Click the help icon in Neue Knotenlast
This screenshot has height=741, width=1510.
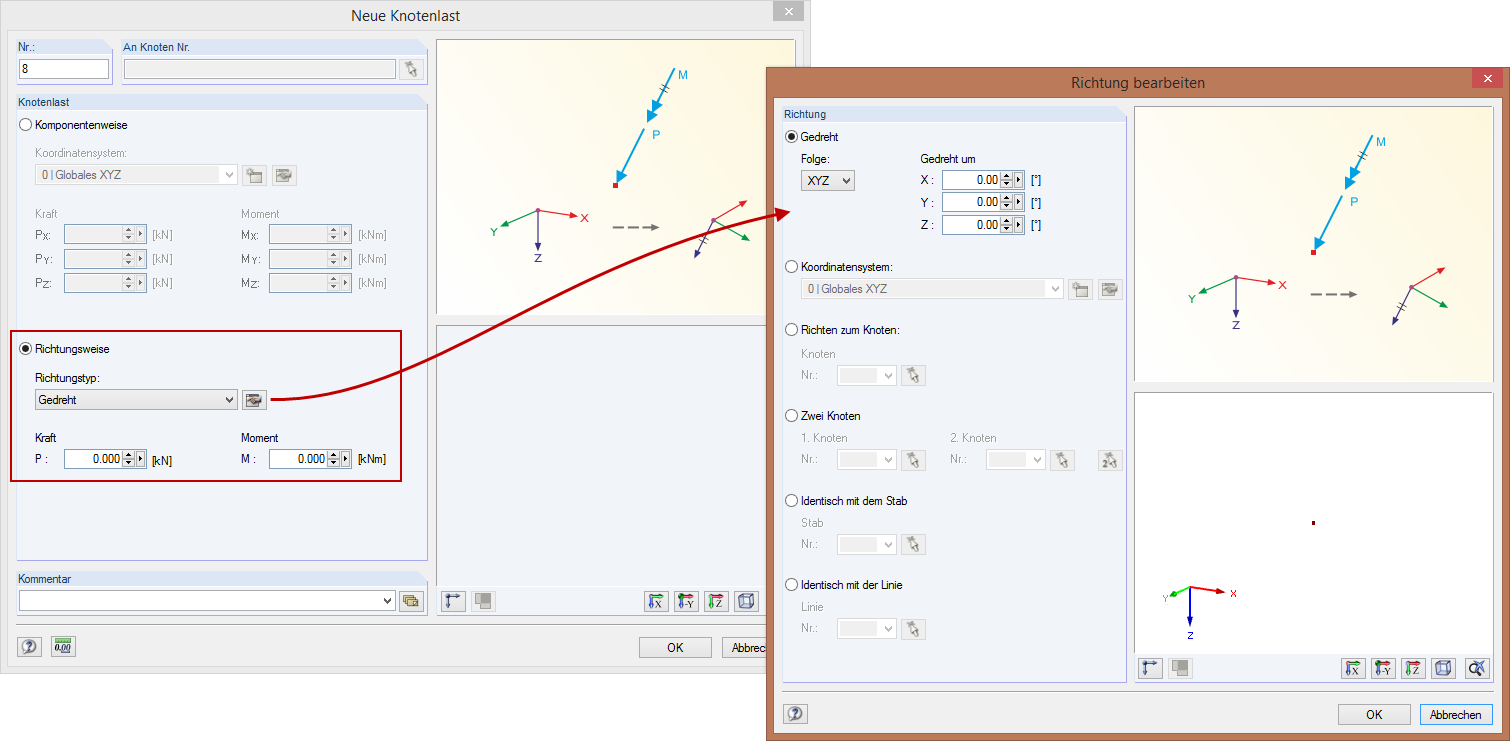coord(30,647)
